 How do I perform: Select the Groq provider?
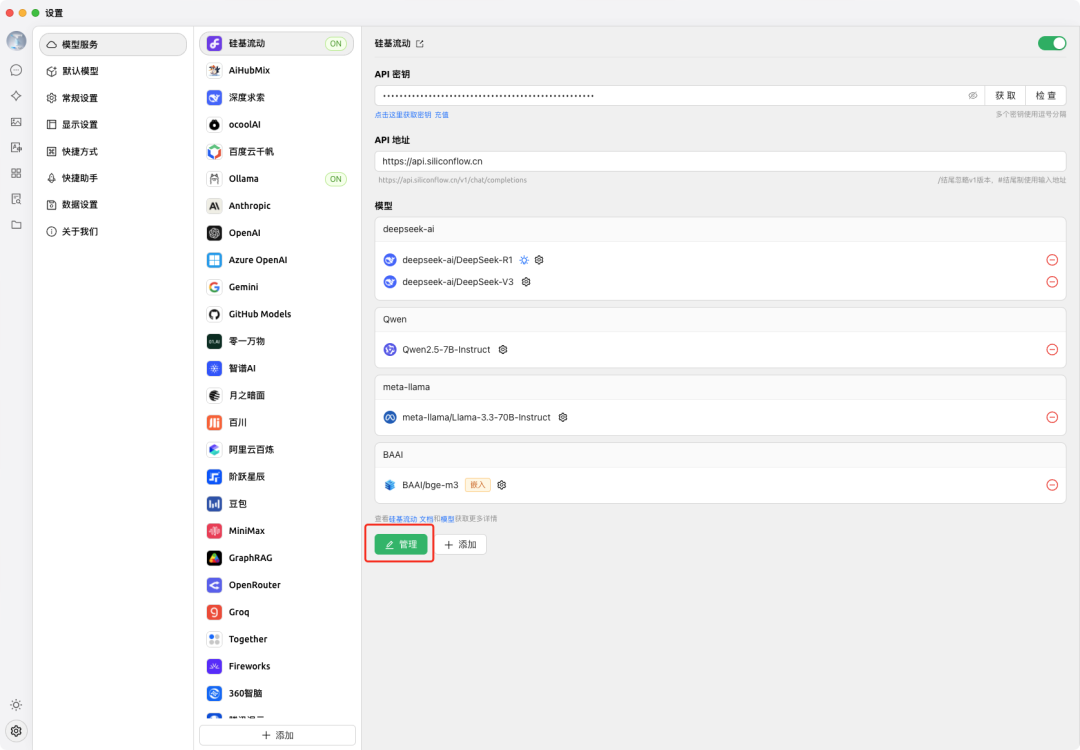[277, 612]
